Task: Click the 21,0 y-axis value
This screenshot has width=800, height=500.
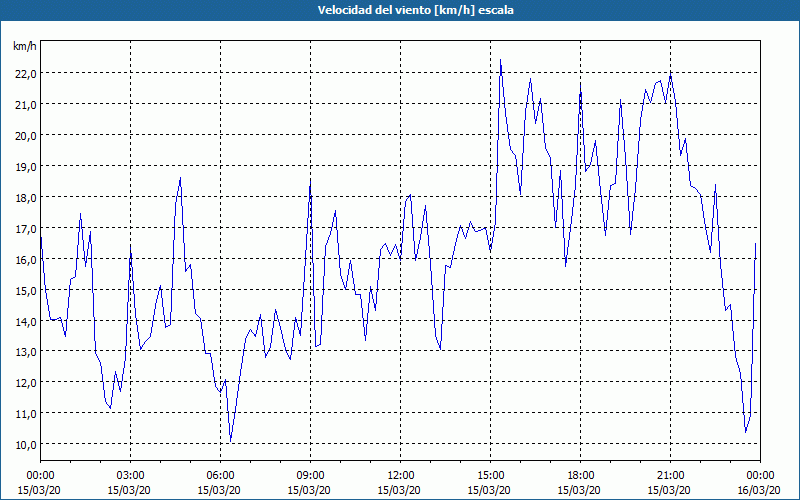Action: 27,105
